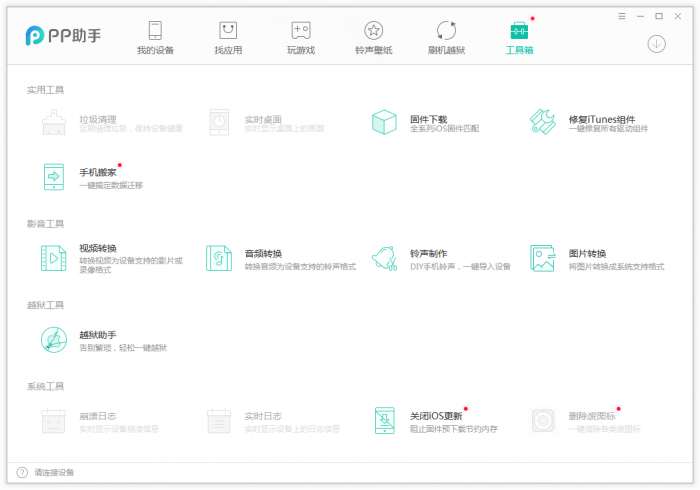
Task: Open the download manager arrow icon
Action: [x=656, y=44]
